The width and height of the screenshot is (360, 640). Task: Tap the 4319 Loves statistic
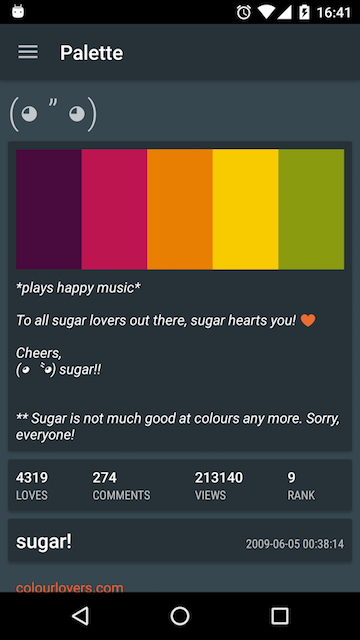coord(32,485)
